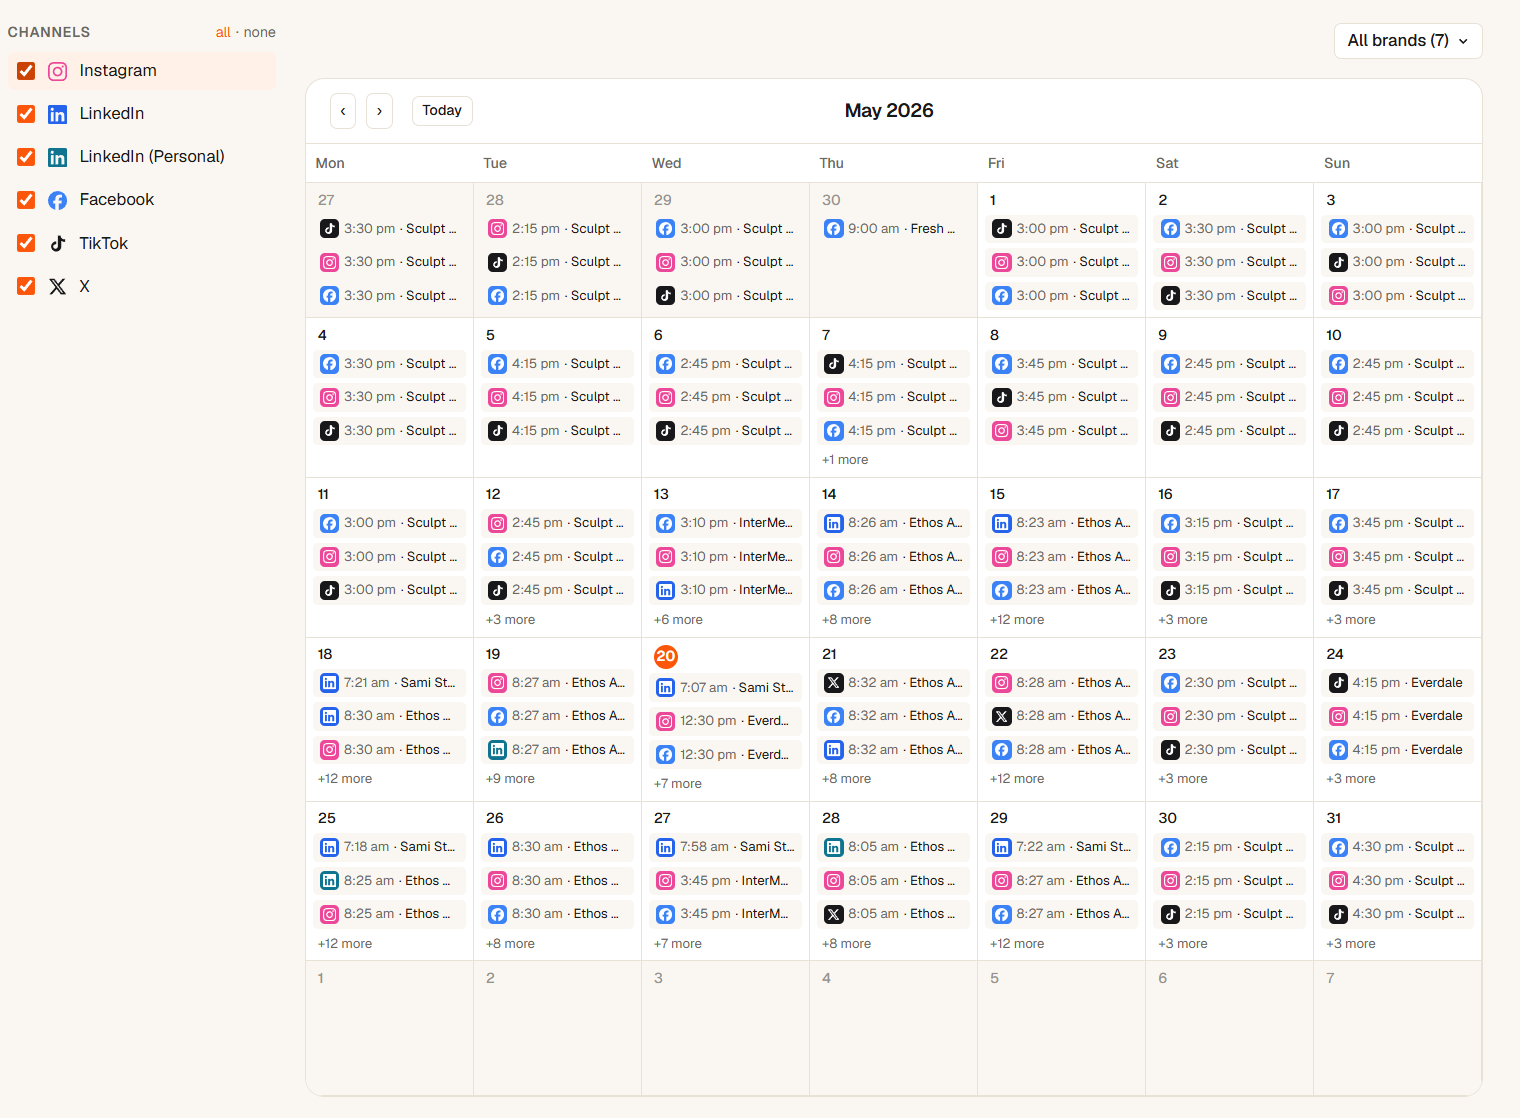
Task: Uncheck the plain LinkedIn channel checkbox
Action: pos(26,114)
